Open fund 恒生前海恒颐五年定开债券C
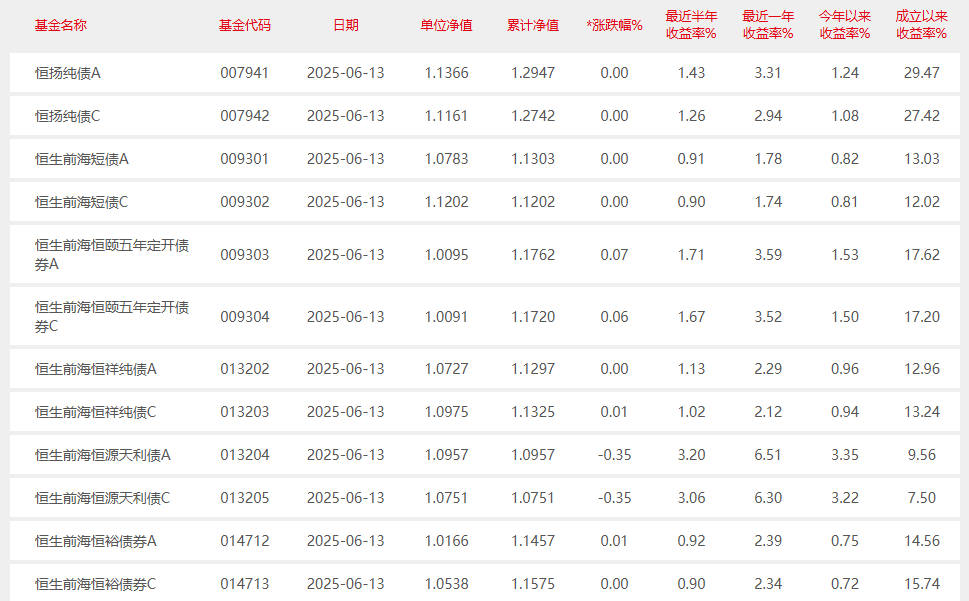The width and height of the screenshot is (969, 601). (x=112, y=317)
